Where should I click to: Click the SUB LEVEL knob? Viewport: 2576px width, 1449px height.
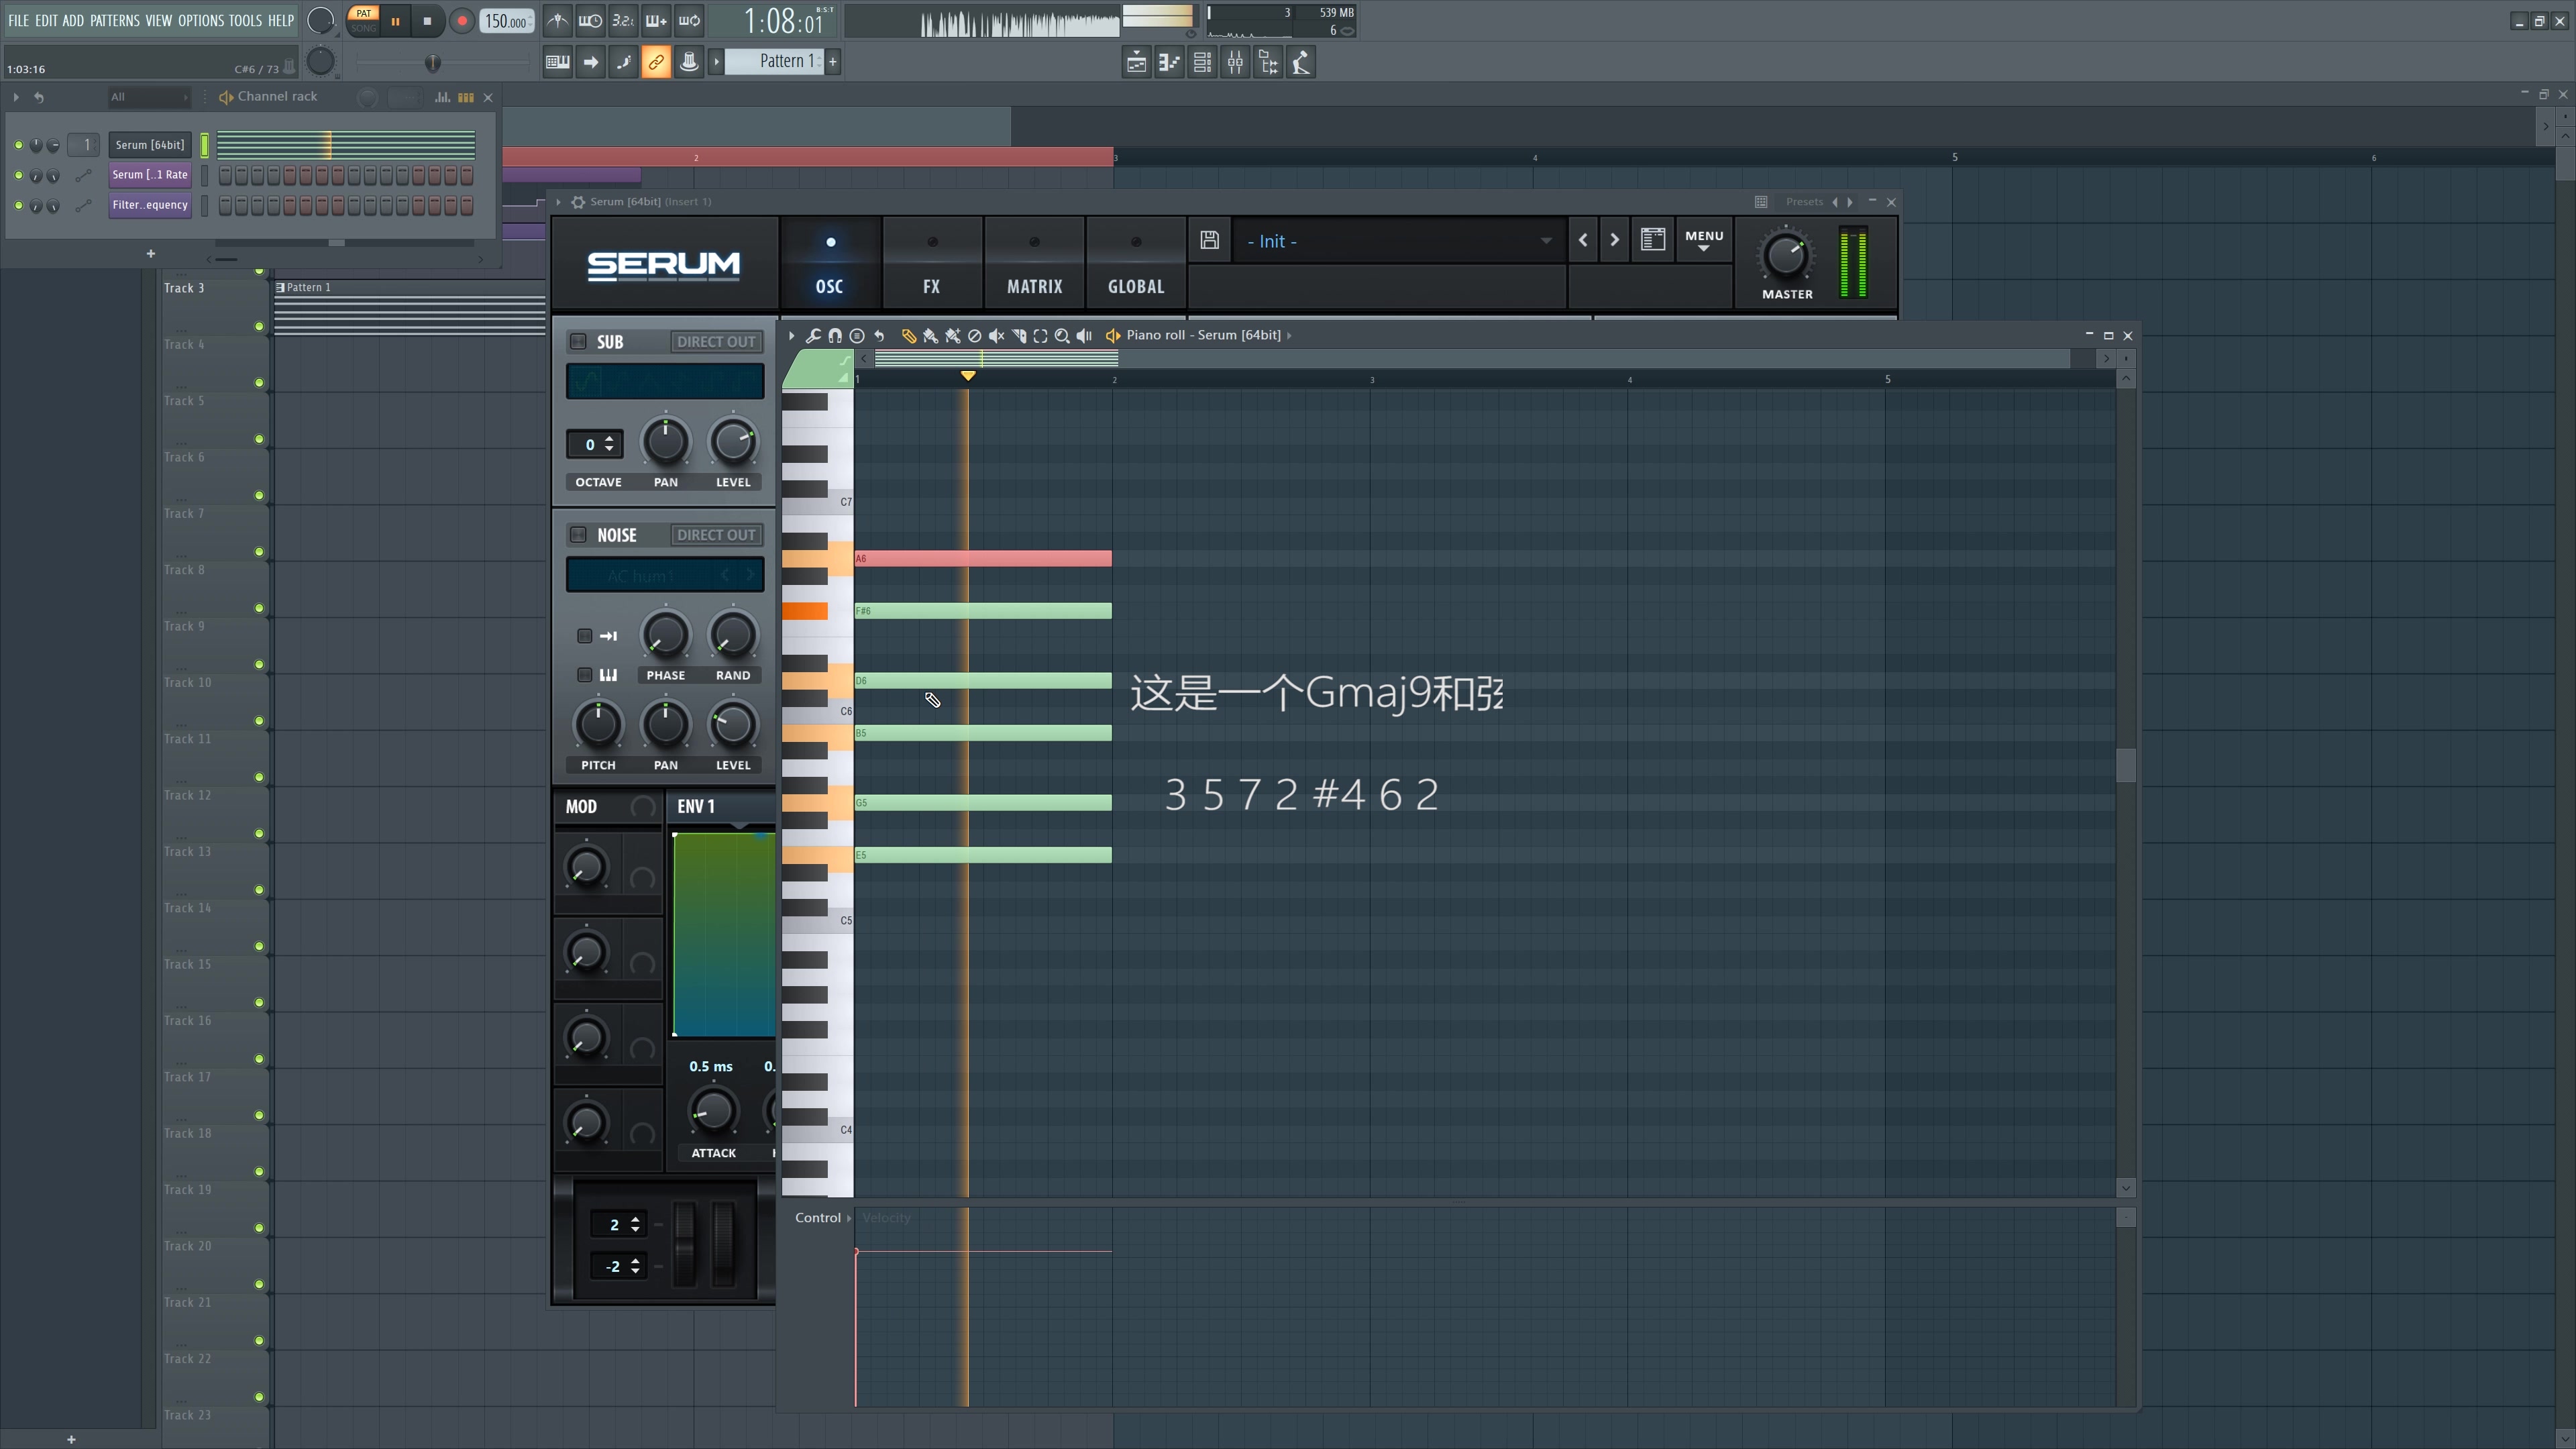732,442
